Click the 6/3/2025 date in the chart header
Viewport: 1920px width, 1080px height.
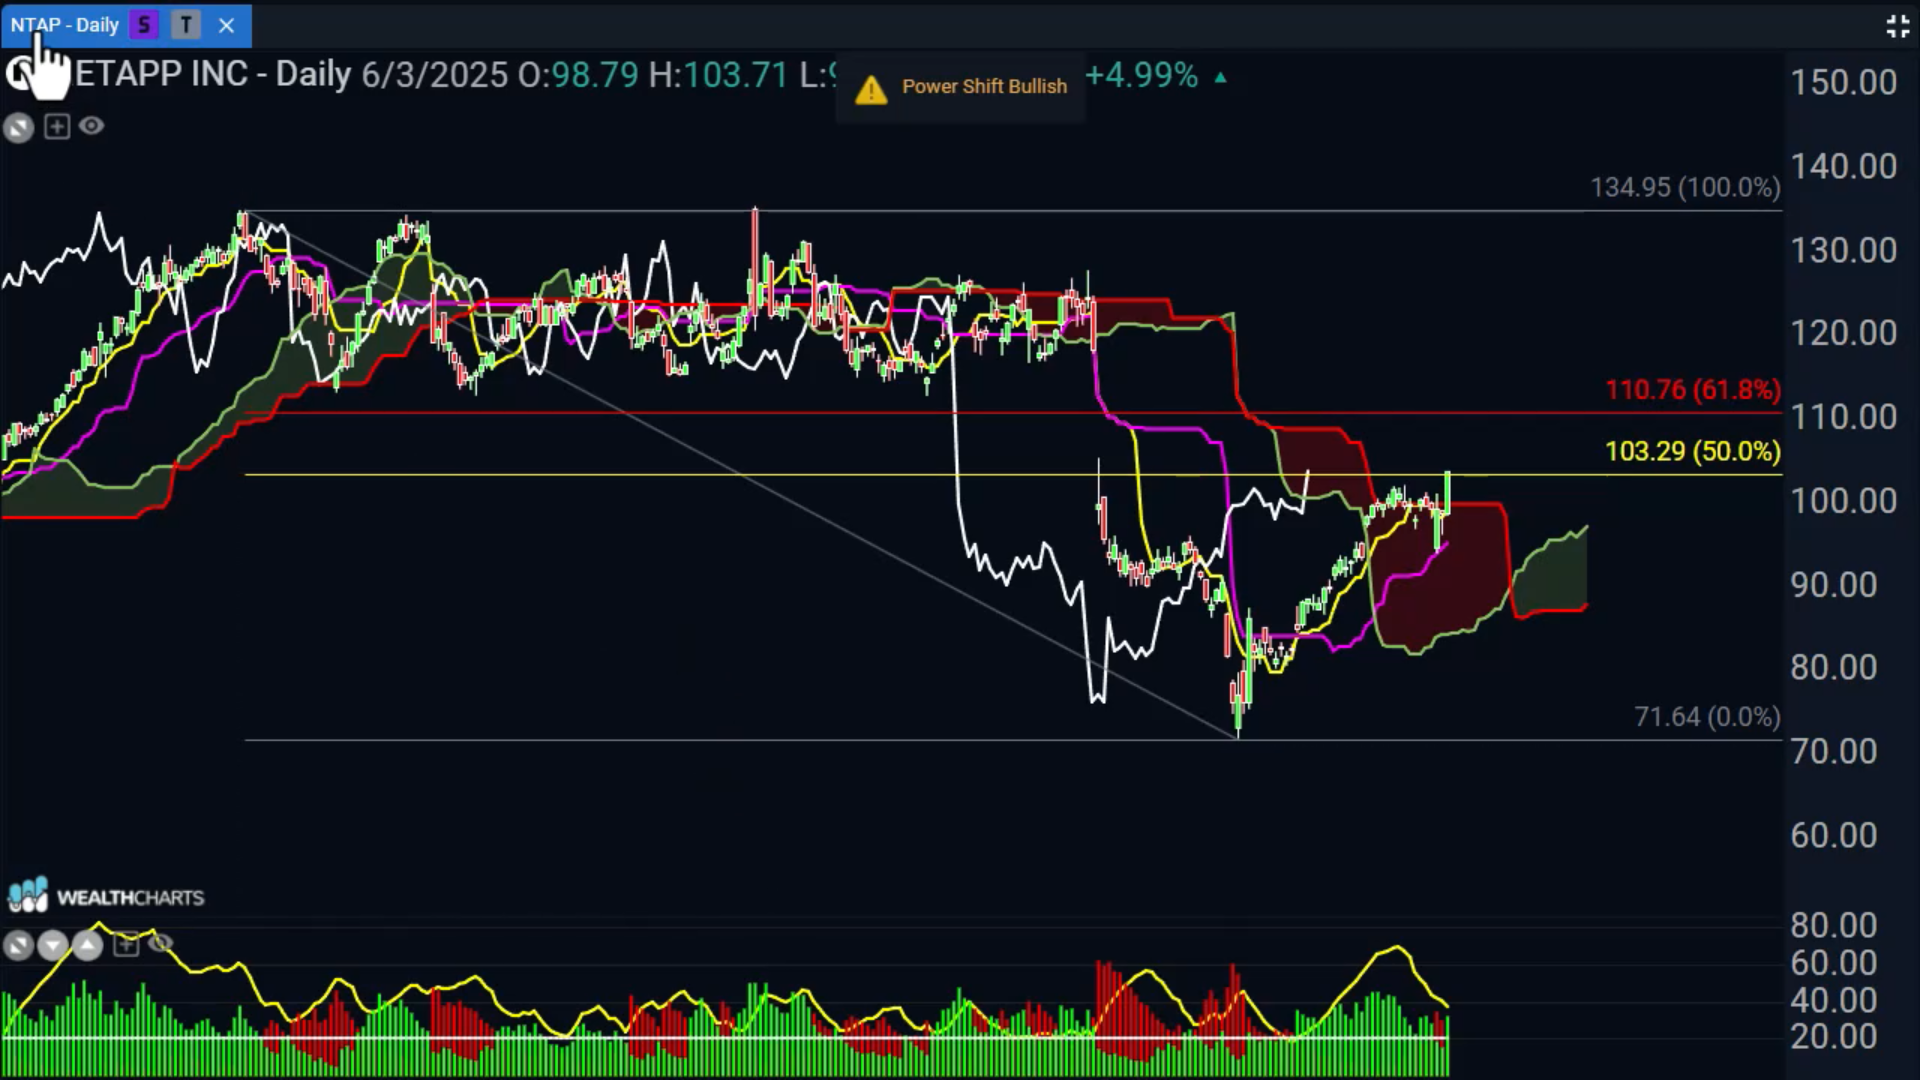point(434,75)
